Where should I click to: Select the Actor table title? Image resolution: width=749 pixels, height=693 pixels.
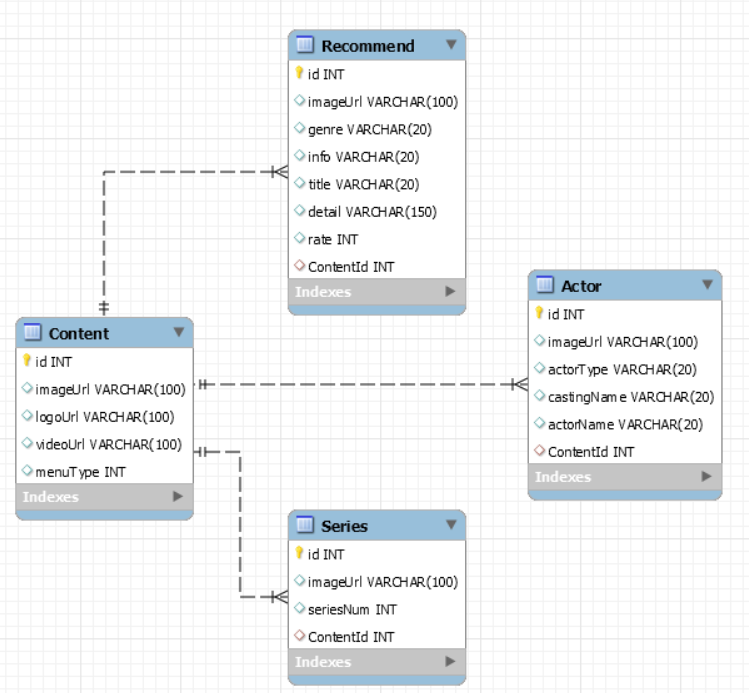[x=581, y=286]
